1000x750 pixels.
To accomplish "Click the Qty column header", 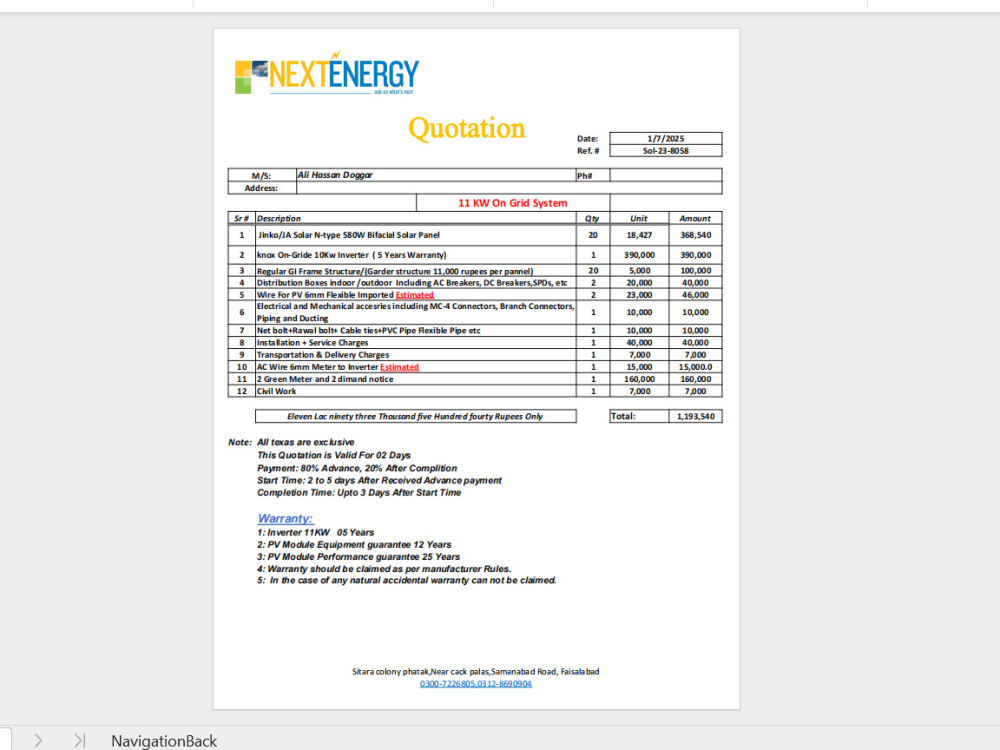I will coord(592,218).
